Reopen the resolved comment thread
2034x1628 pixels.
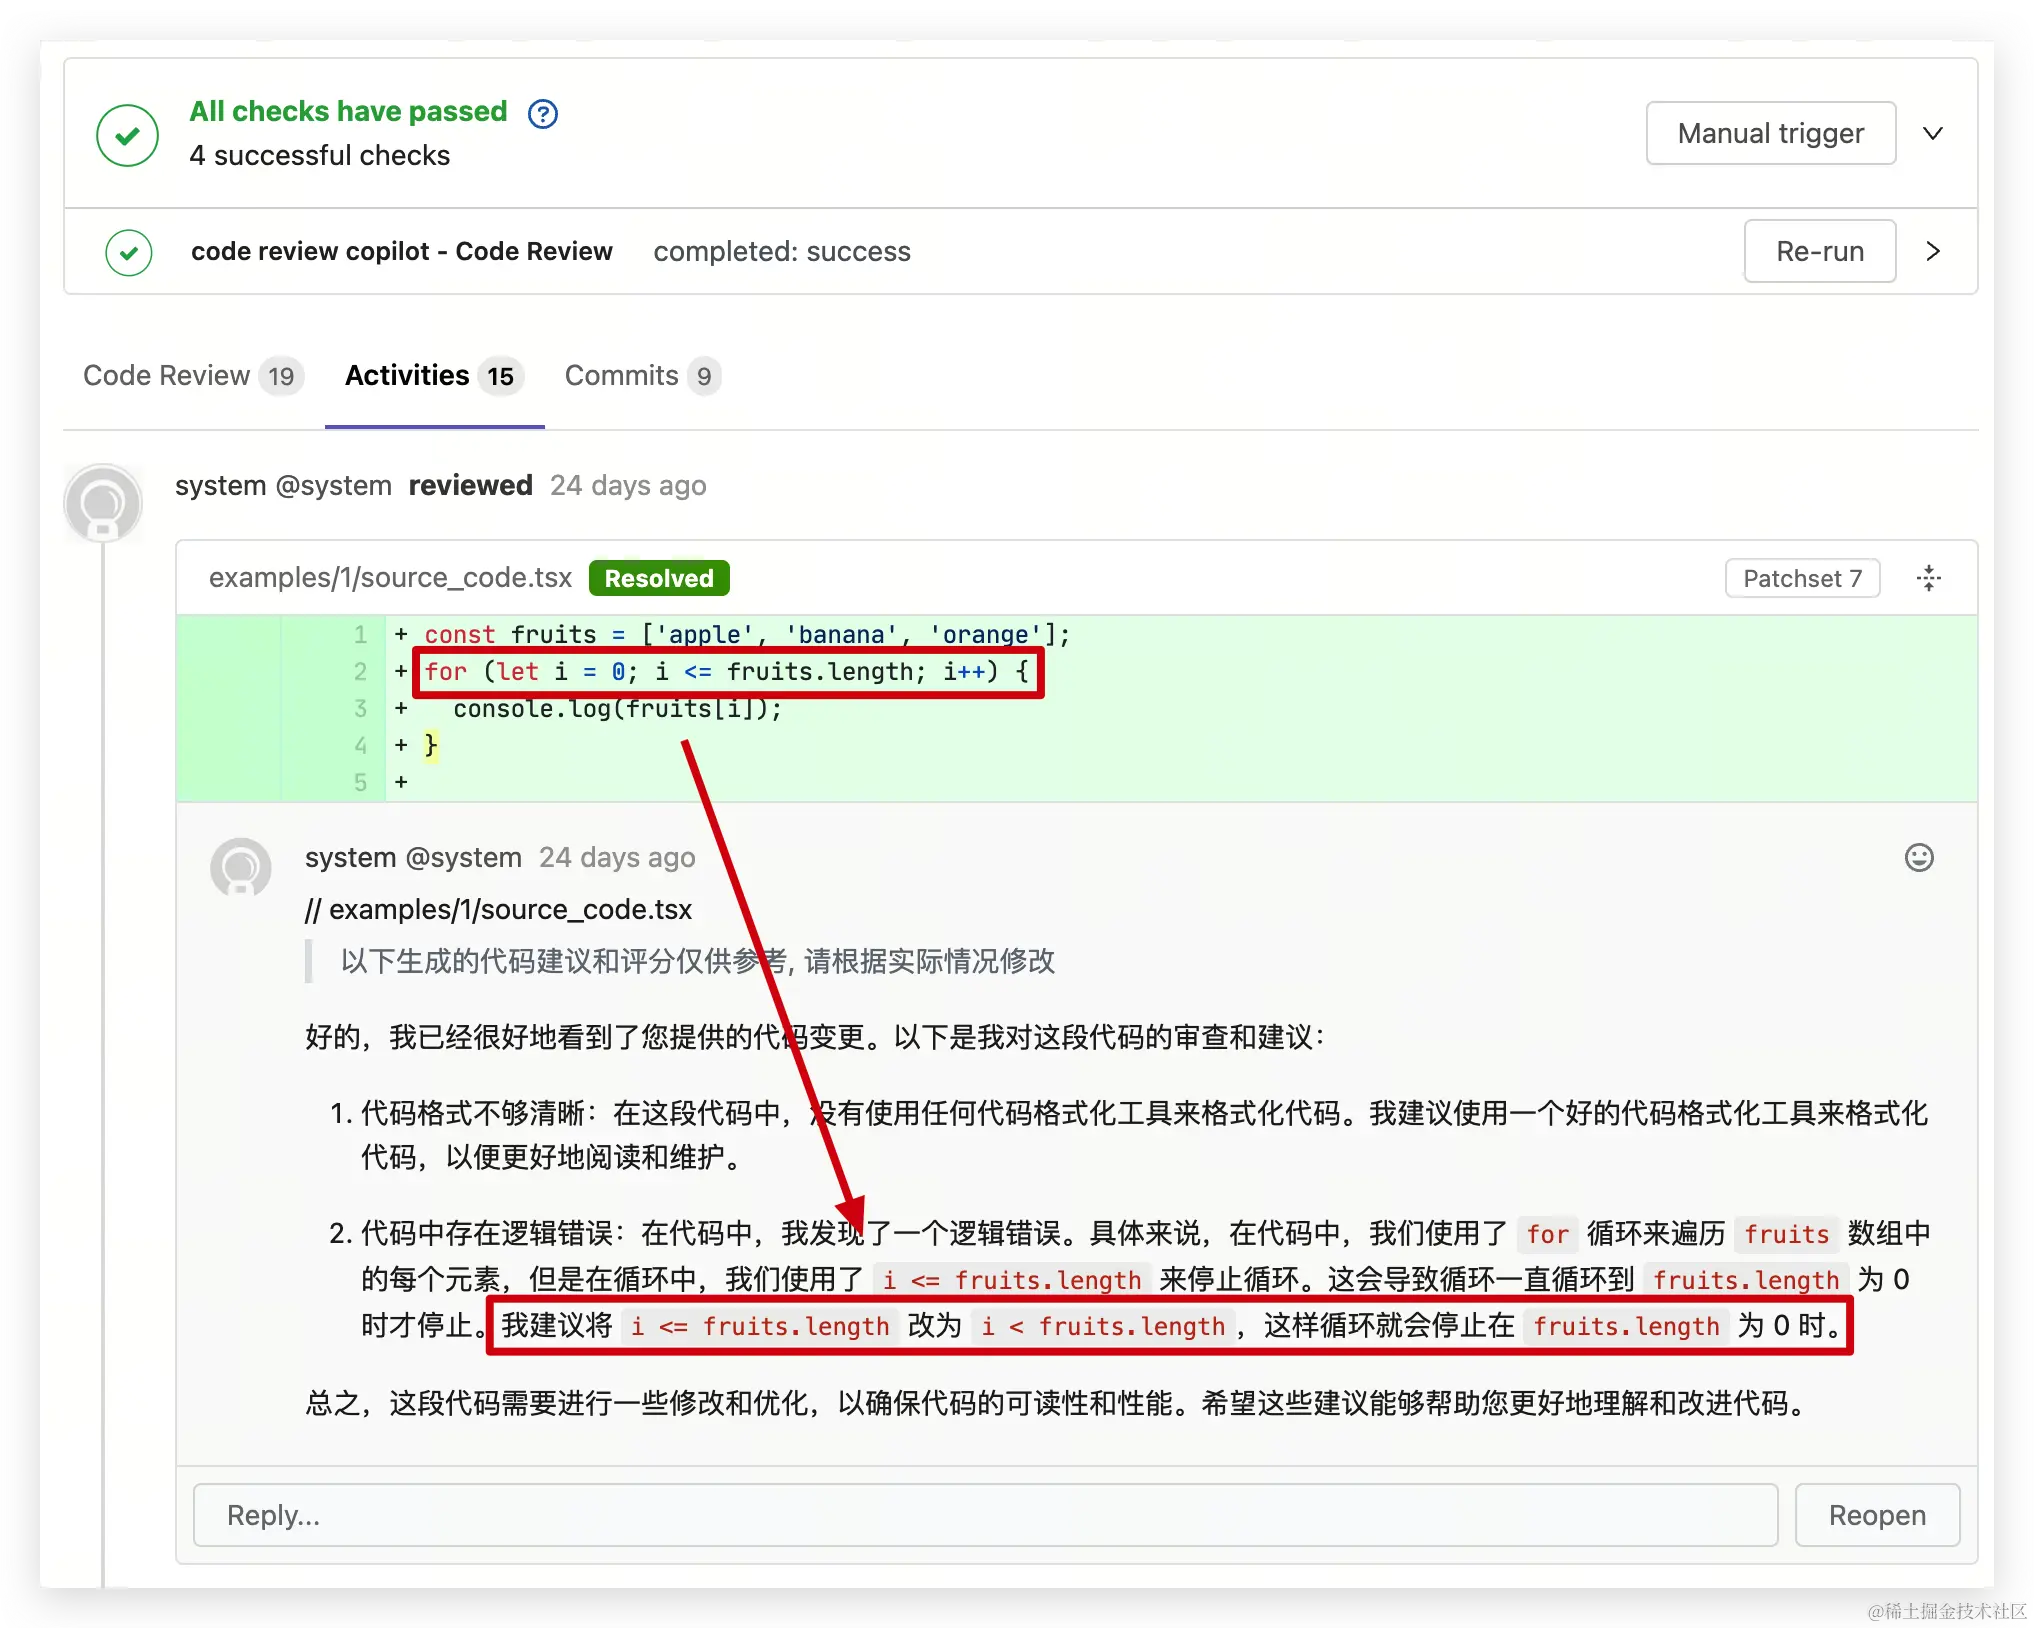click(x=1876, y=1515)
